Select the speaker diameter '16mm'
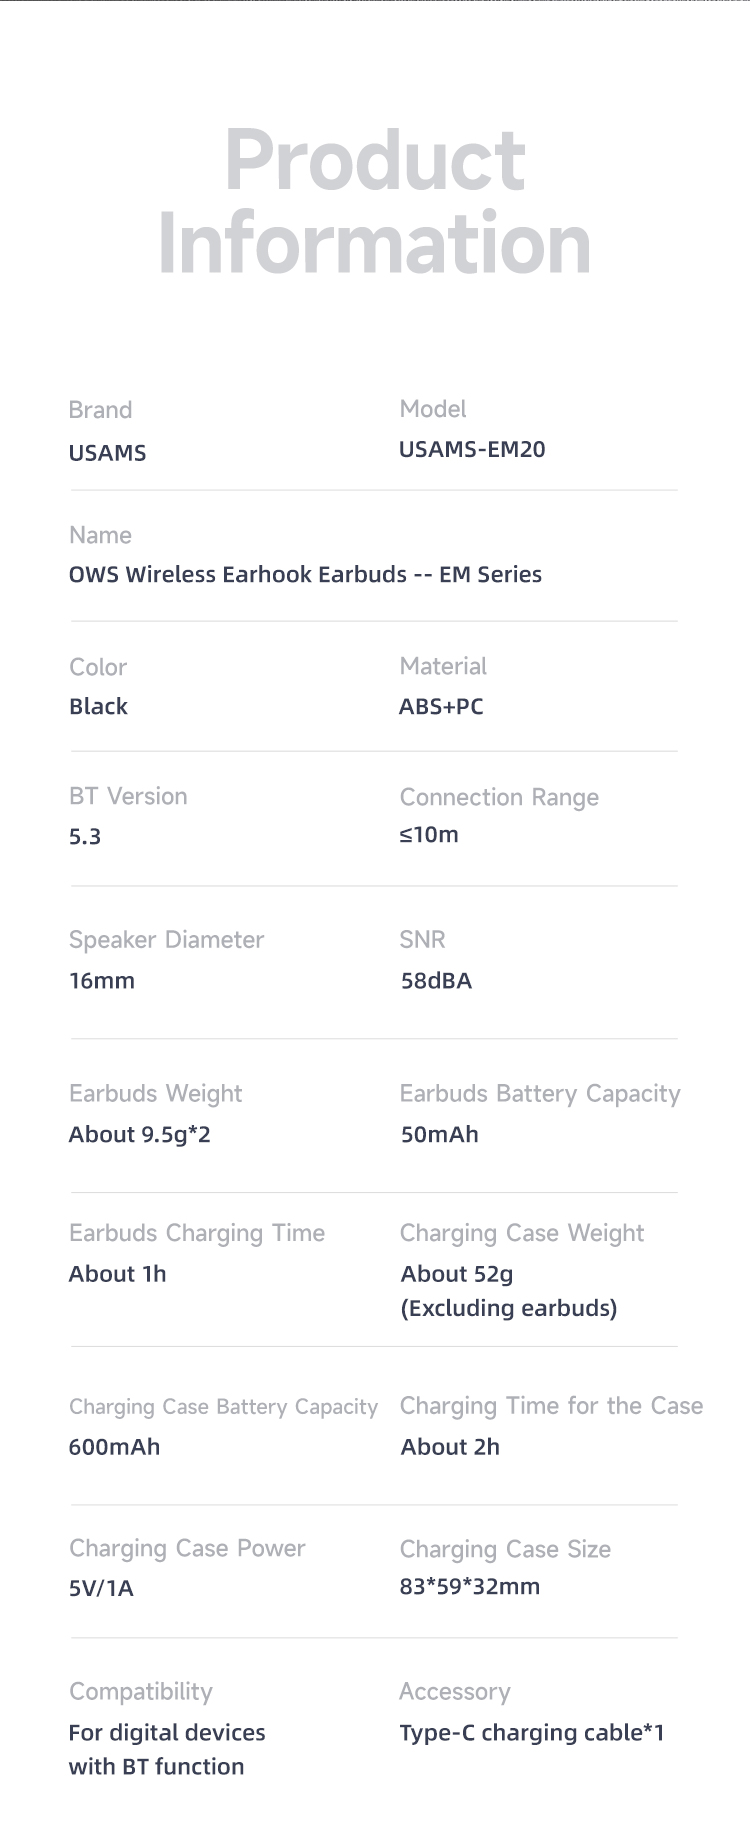 tap(101, 981)
